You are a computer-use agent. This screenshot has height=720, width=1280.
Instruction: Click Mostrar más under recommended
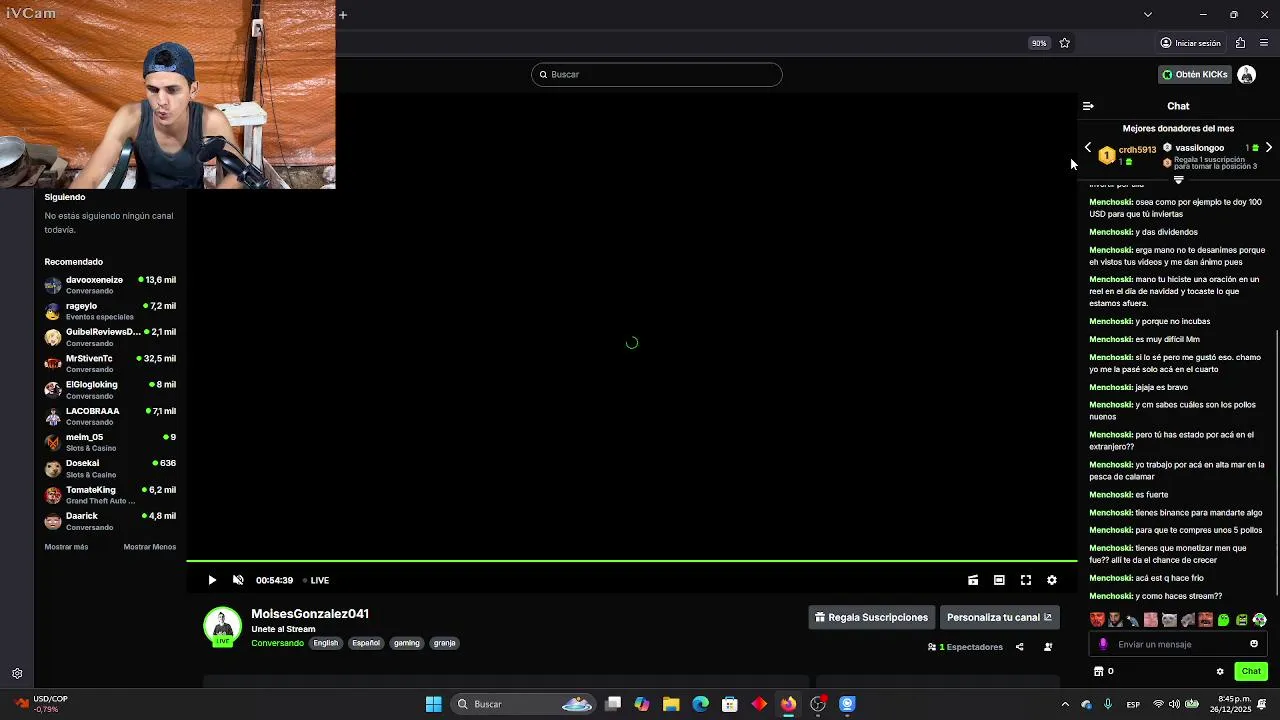66,547
